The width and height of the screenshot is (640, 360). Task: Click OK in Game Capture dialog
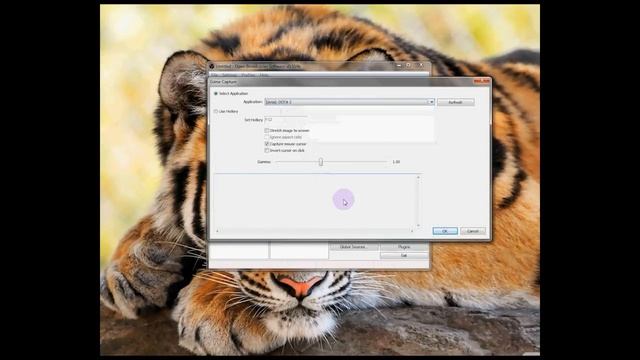pos(445,231)
